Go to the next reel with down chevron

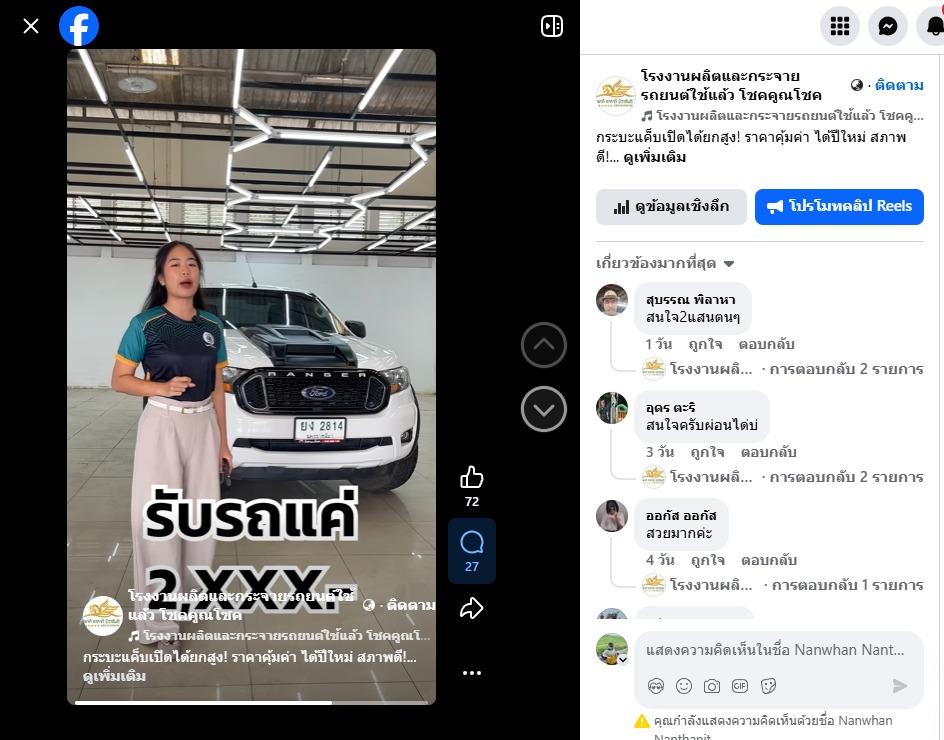pos(544,409)
